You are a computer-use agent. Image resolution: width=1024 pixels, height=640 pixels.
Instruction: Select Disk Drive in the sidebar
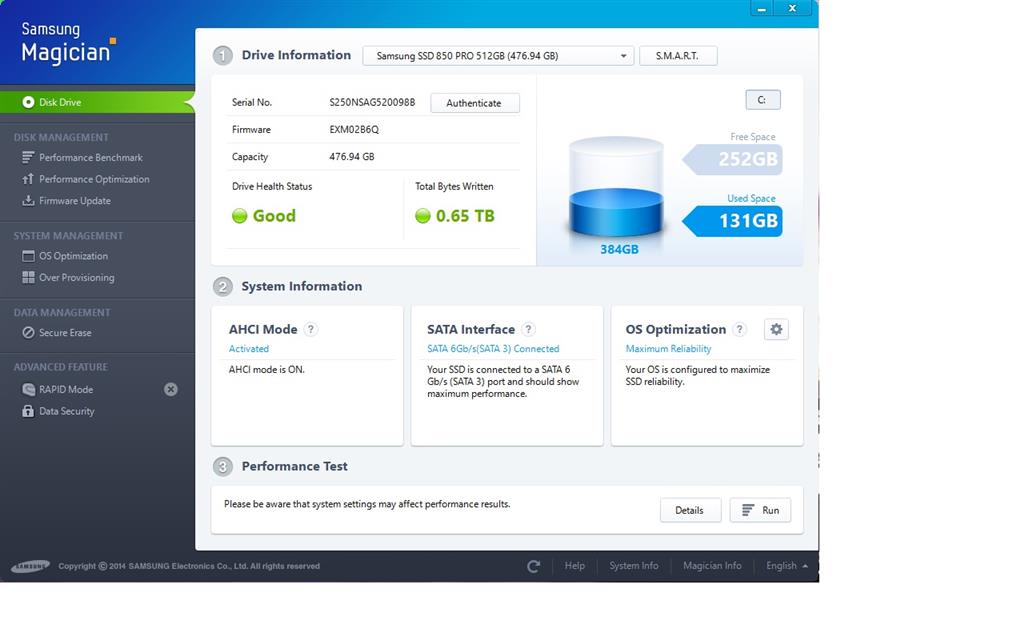tap(97, 102)
